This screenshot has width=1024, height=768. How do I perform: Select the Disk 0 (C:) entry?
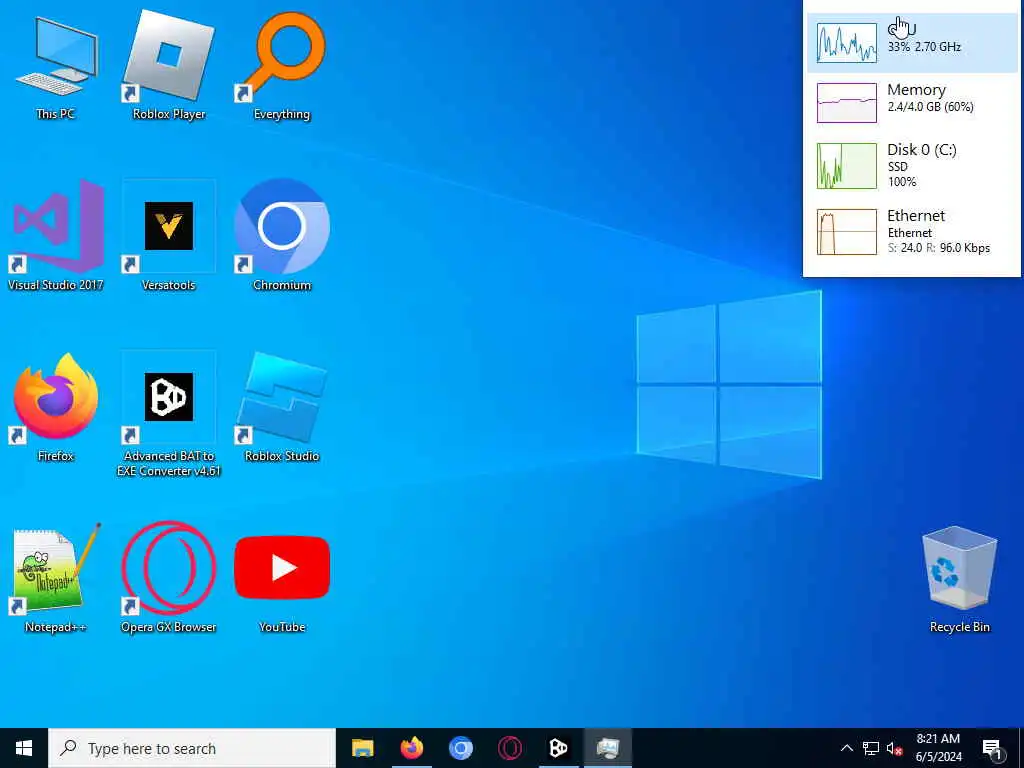pos(912,166)
